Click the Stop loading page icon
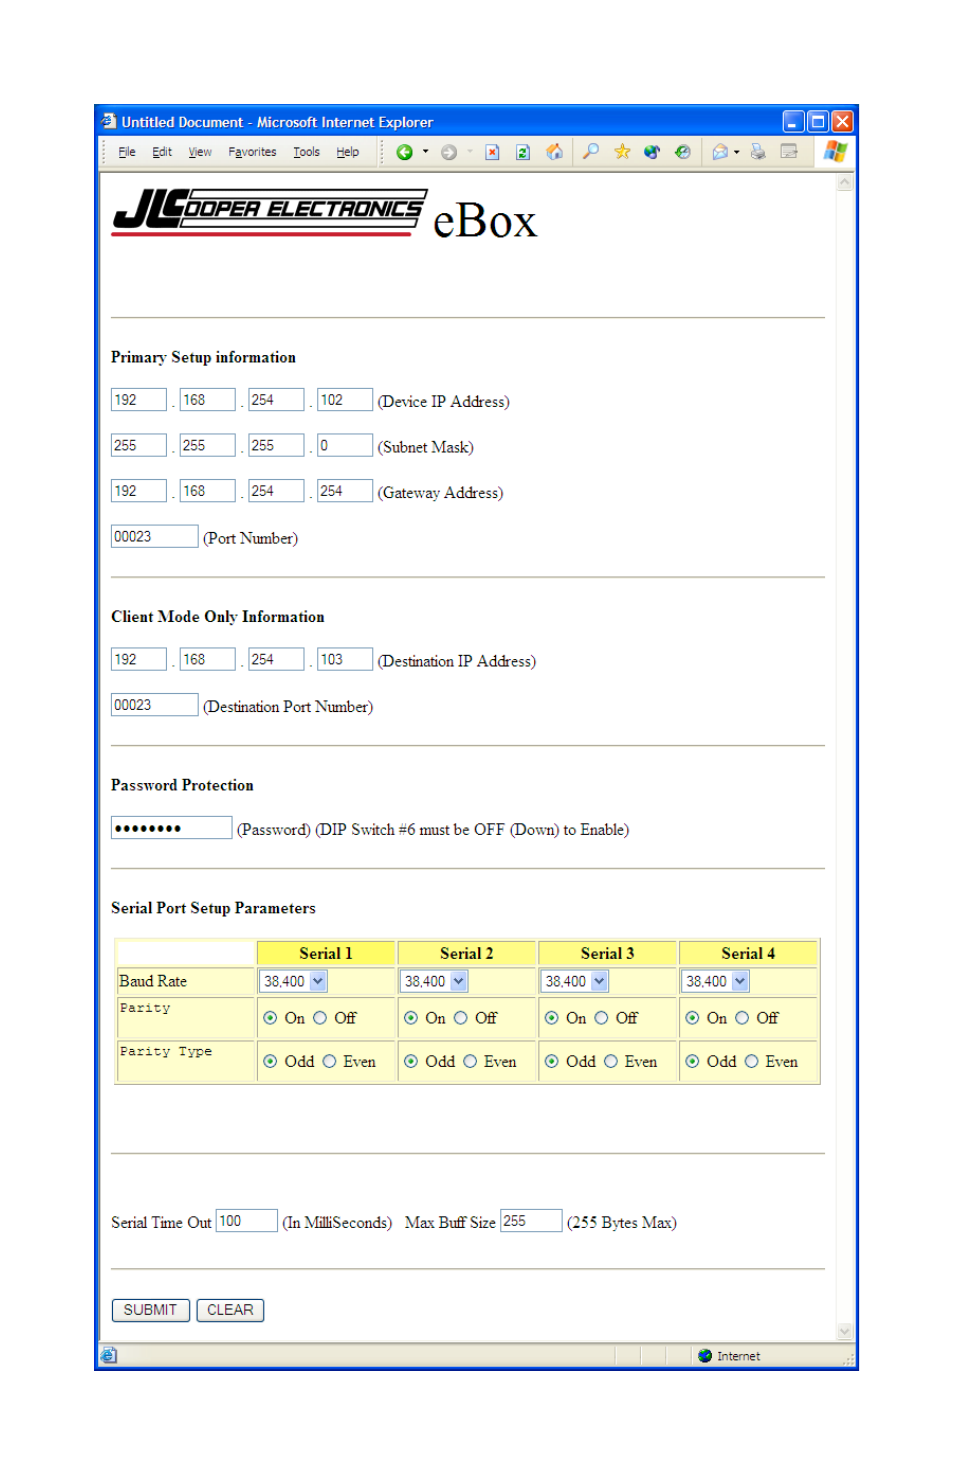The width and height of the screenshot is (954, 1474). coord(492,152)
